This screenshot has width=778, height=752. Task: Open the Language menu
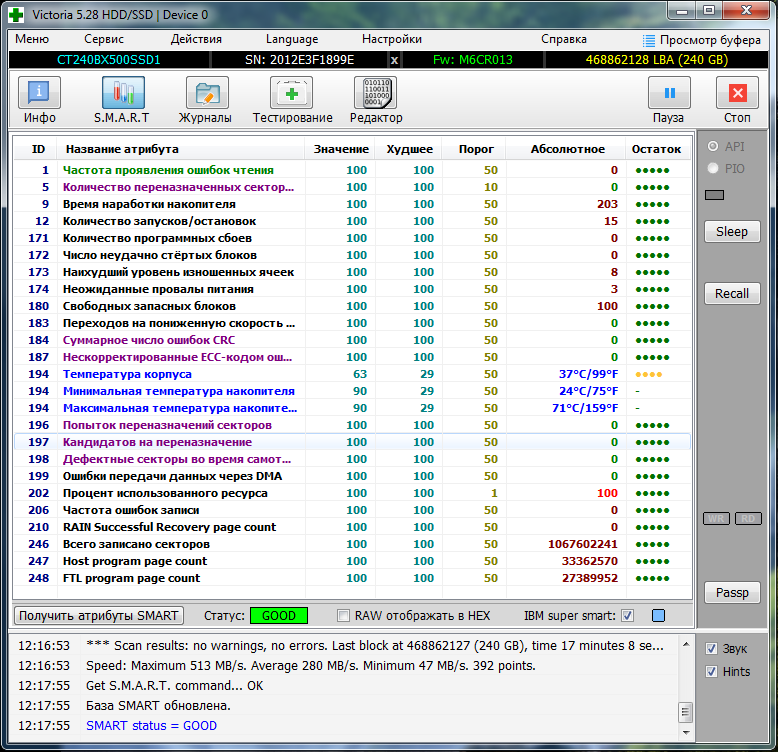coord(292,39)
